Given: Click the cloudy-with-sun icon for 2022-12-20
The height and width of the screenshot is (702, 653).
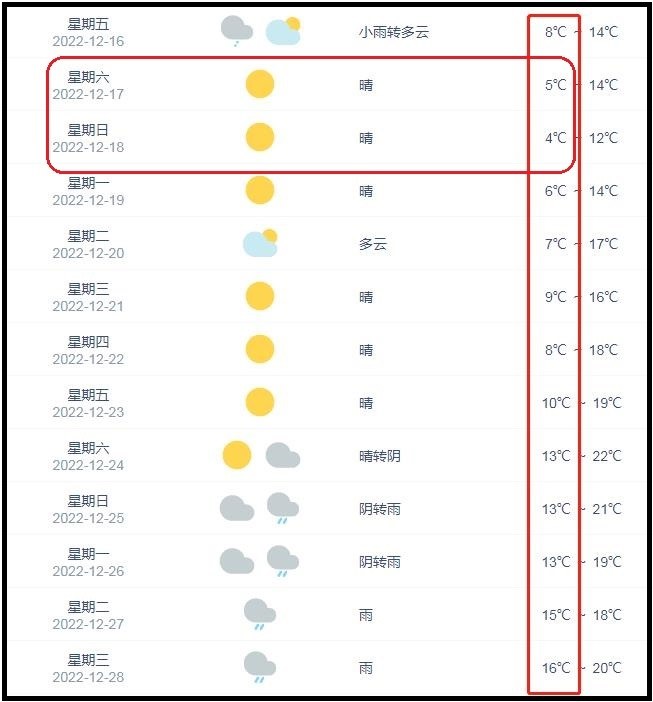Looking at the screenshot, I should click(260, 243).
